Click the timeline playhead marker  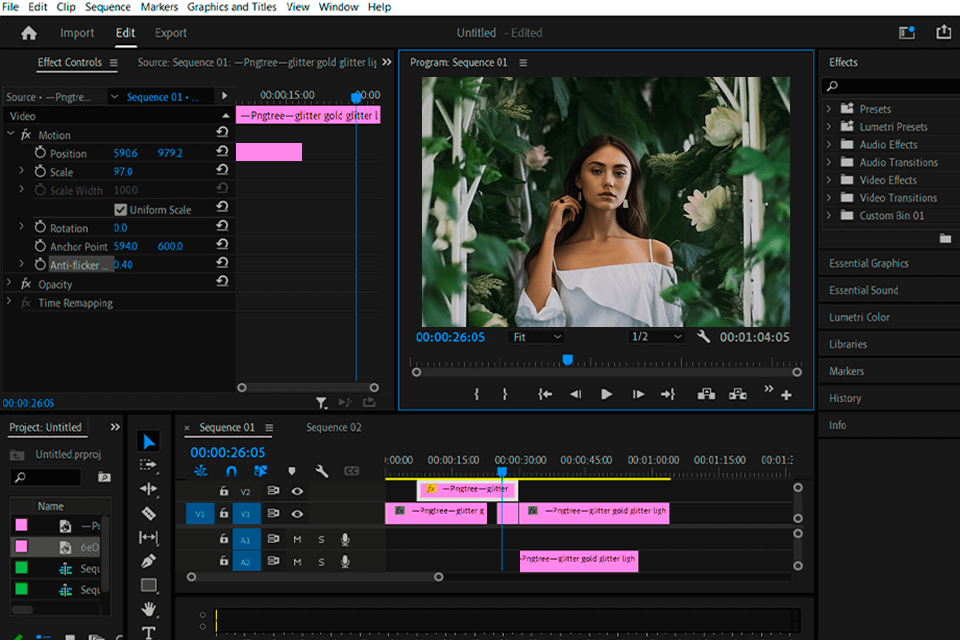[502, 472]
